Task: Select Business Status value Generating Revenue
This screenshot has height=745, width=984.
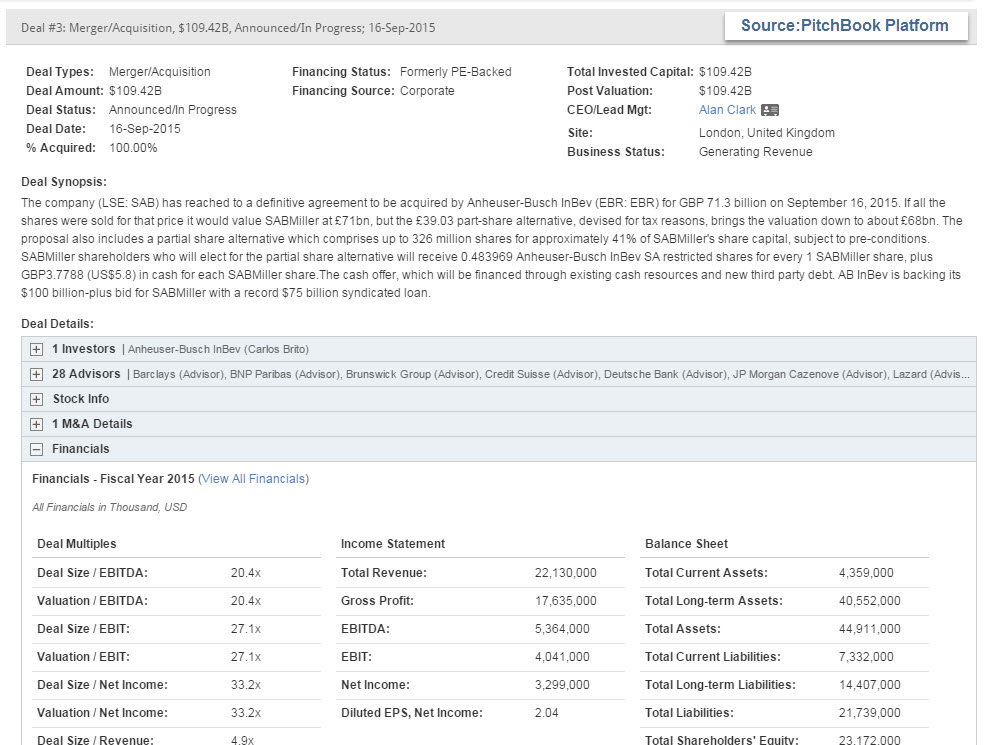Action: click(x=756, y=152)
